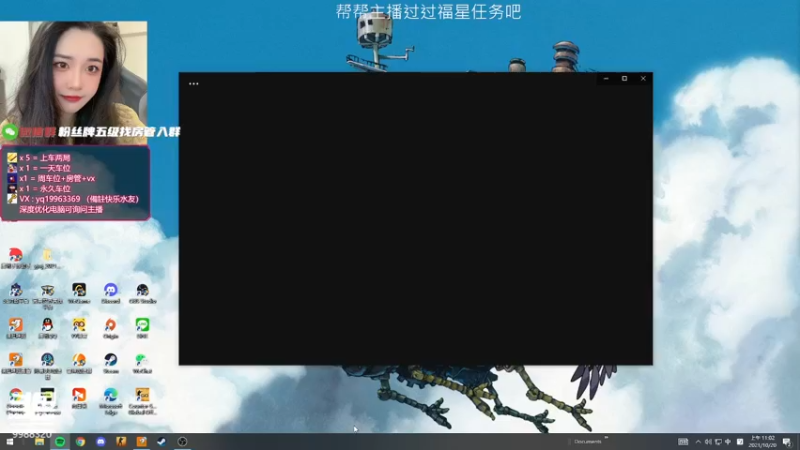Launch CS:GO from the taskbar
Viewport: 800px width, 450px height.
[x=121, y=442]
